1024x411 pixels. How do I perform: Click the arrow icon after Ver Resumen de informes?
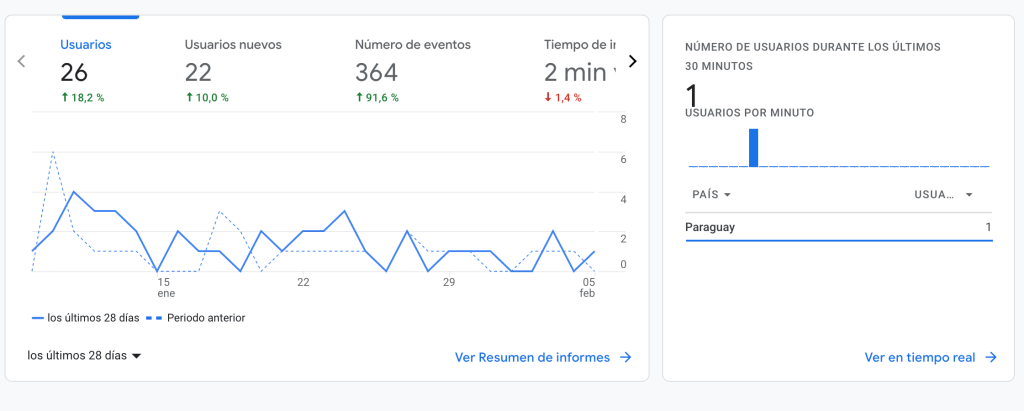click(625, 357)
